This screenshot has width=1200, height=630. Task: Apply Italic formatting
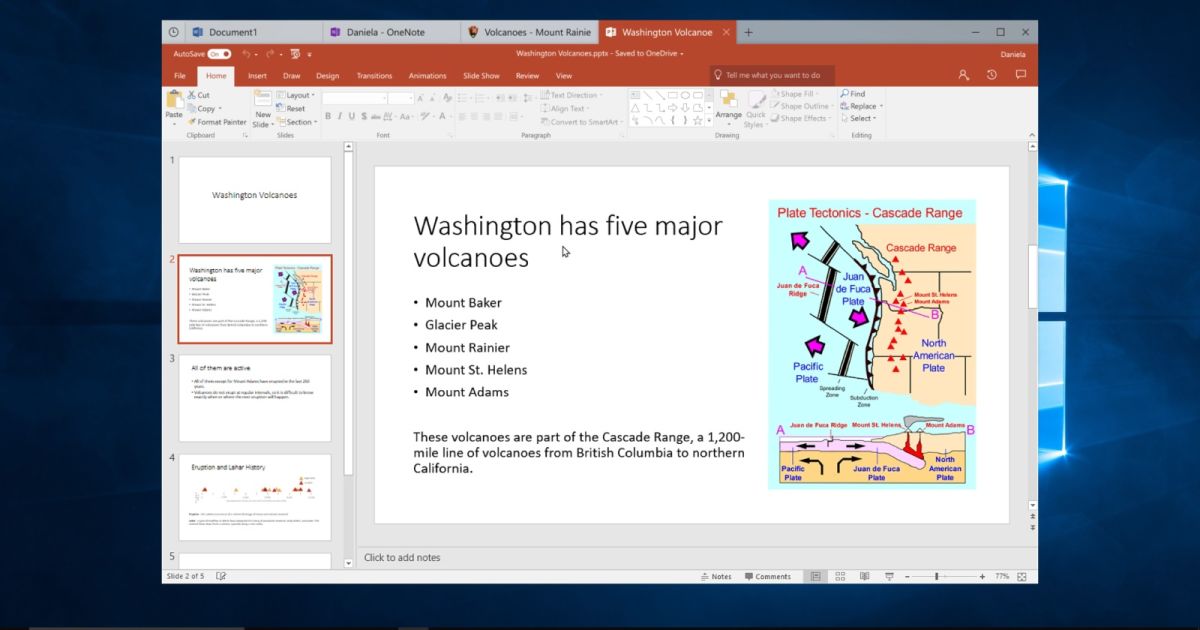(x=339, y=116)
